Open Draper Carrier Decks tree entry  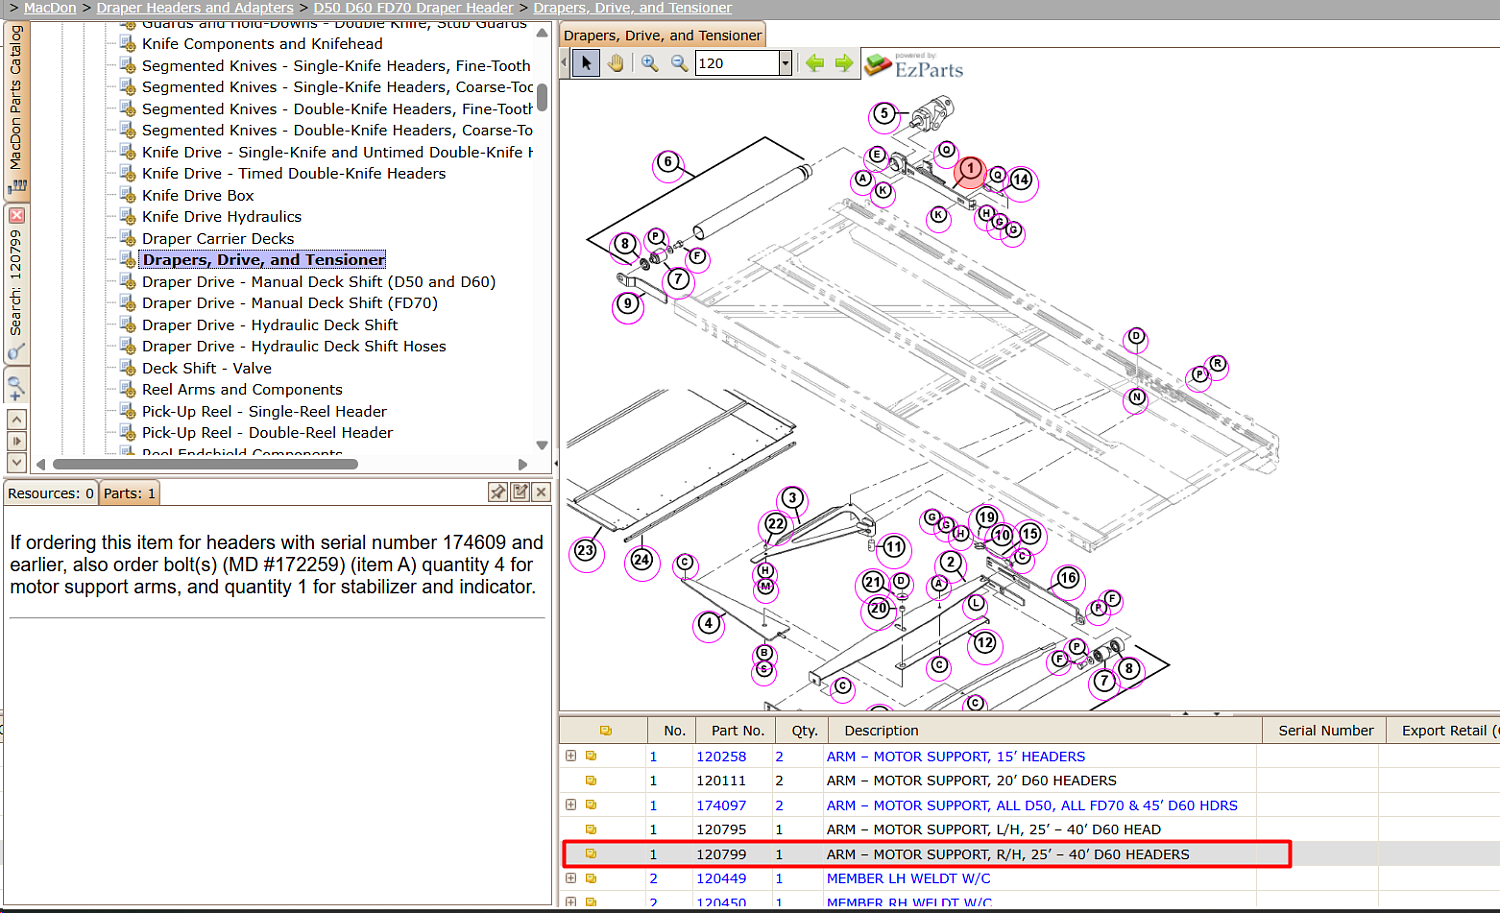click(x=218, y=239)
